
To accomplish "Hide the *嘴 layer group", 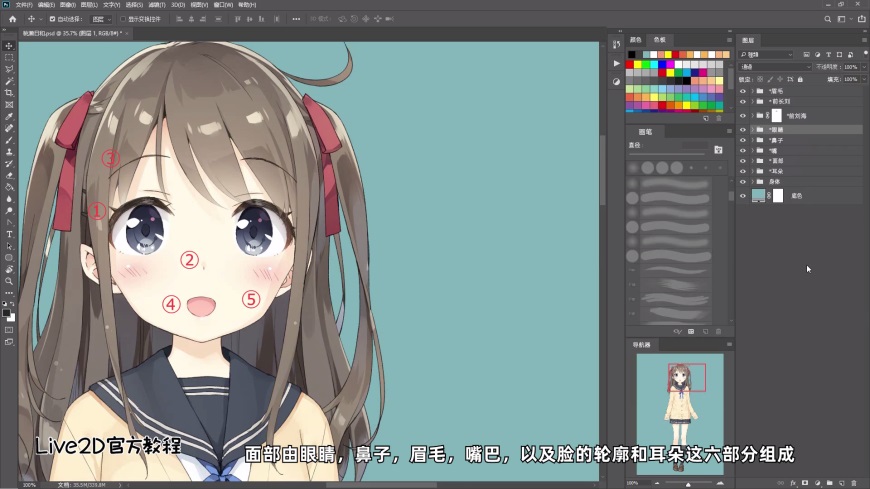I will pyautogui.click(x=743, y=150).
